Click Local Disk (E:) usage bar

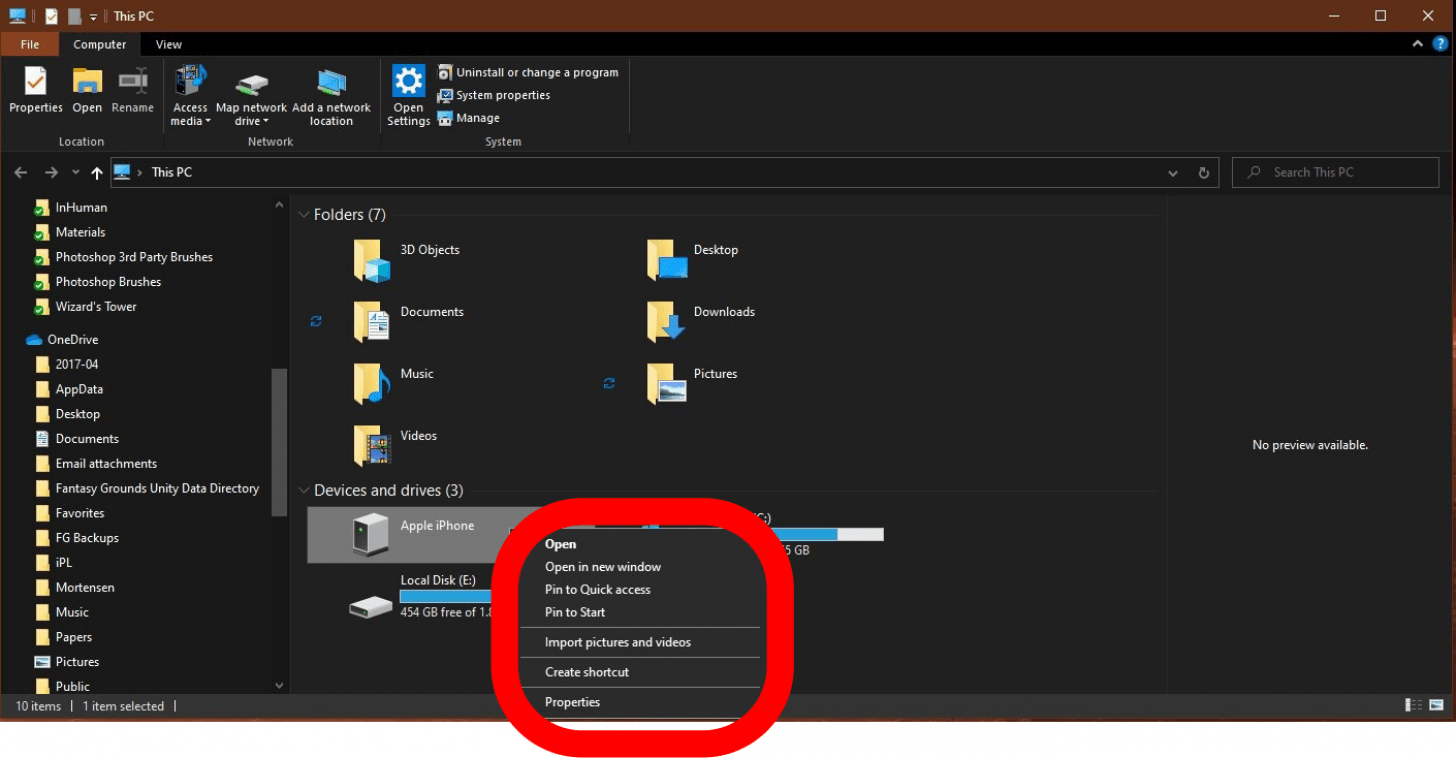(x=446, y=596)
